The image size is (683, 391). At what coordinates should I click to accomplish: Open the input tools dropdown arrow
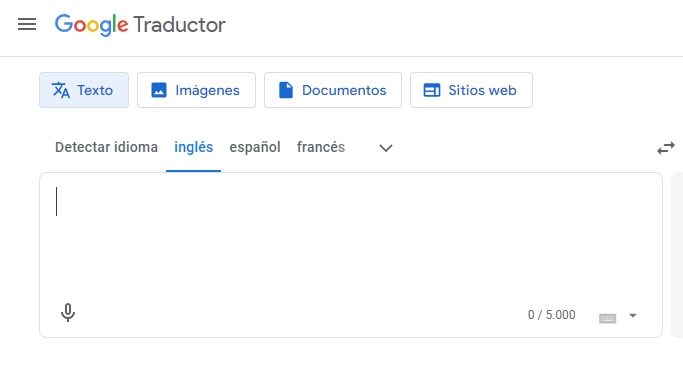tap(633, 315)
